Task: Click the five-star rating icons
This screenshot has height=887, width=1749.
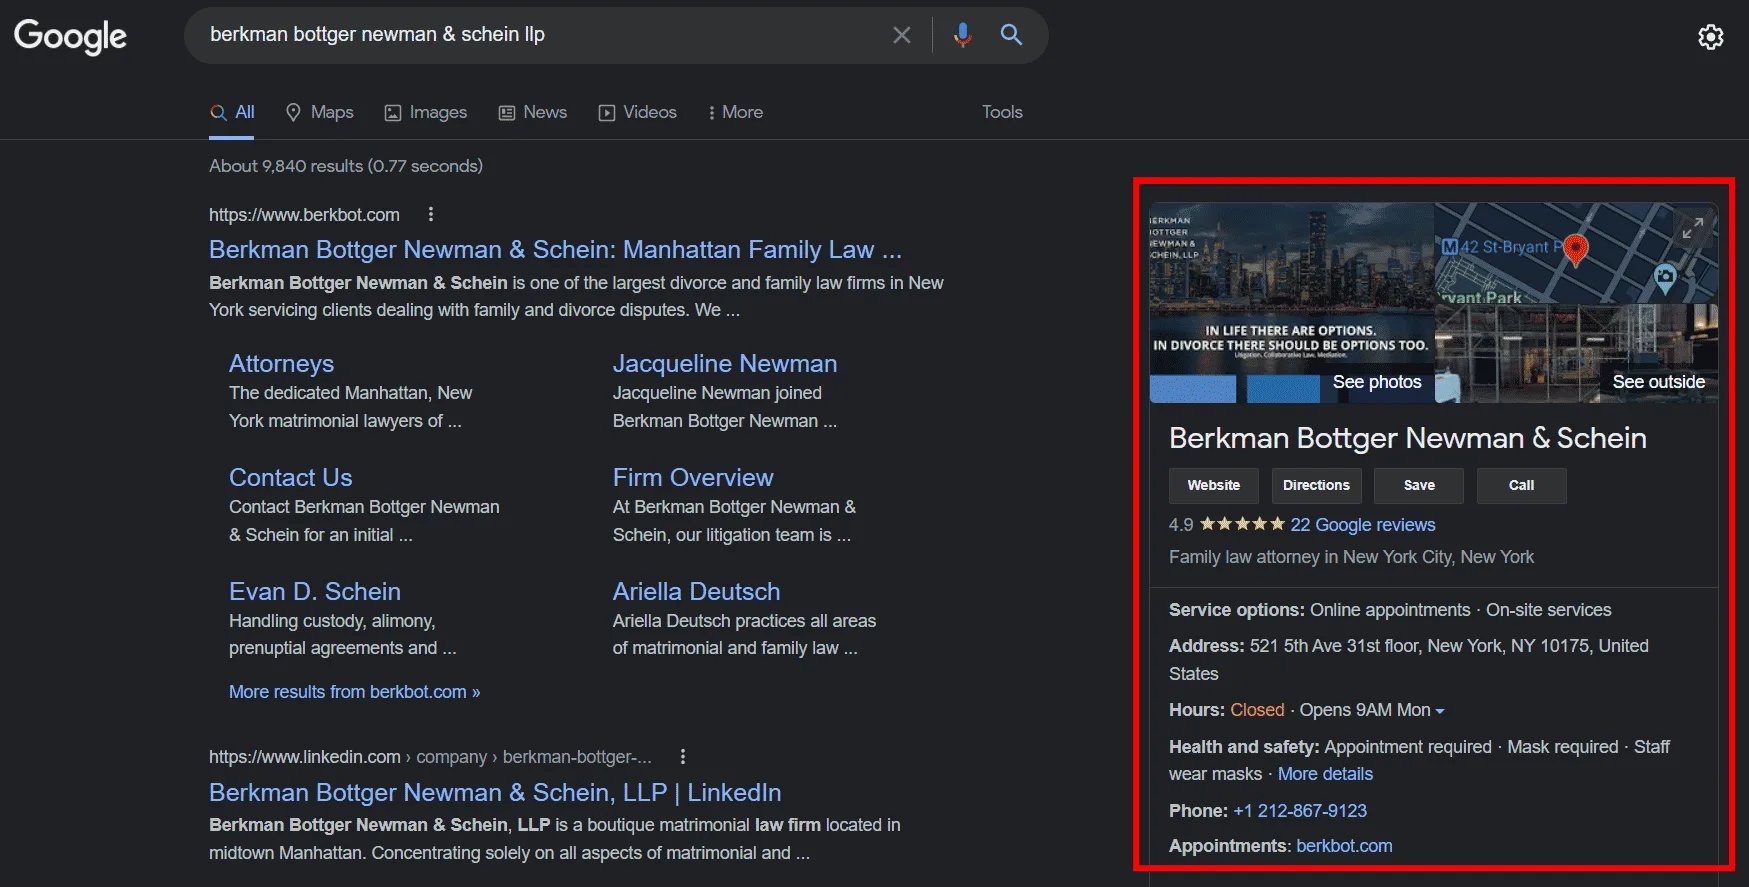Action: click(x=1242, y=524)
